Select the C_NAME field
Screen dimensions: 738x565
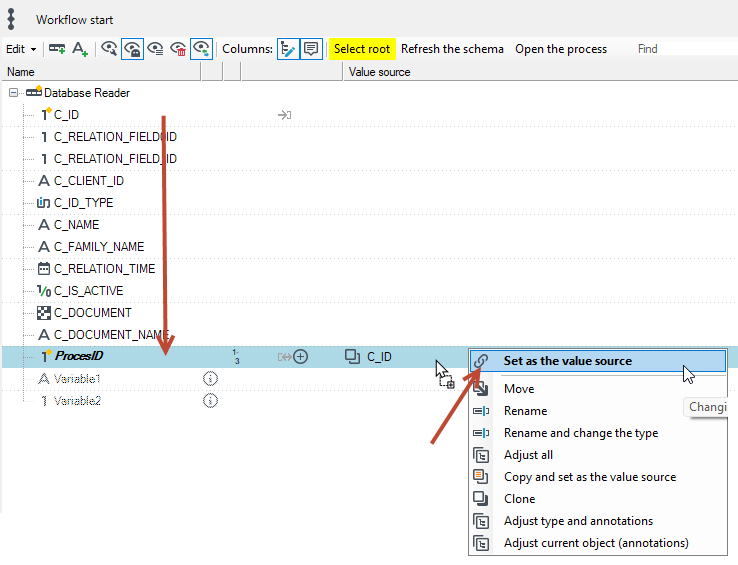(76, 225)
